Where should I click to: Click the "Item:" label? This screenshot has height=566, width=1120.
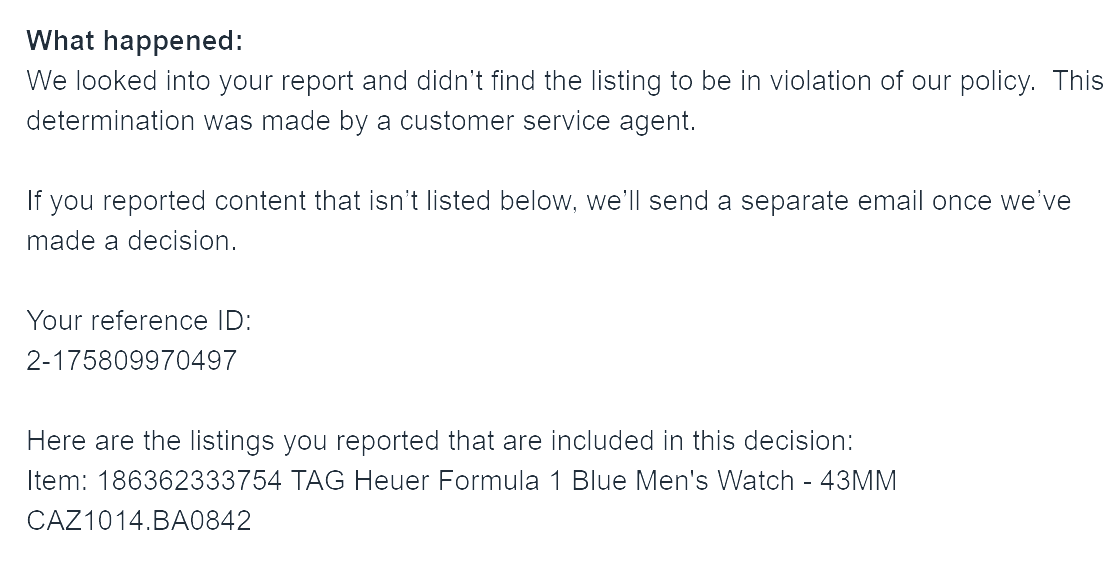[58, 481]
